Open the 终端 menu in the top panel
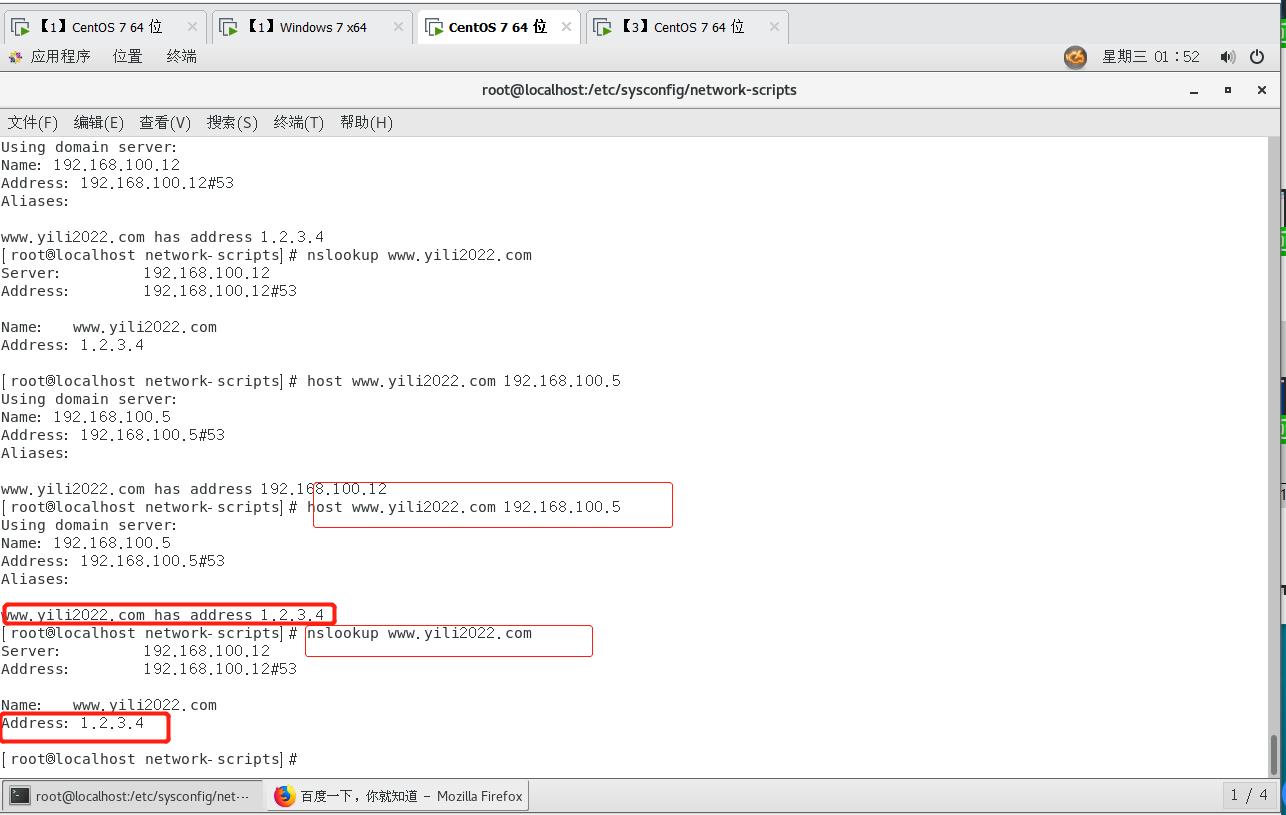The height and width of the screenshot is (815, 1286). [x=182, y=57]
